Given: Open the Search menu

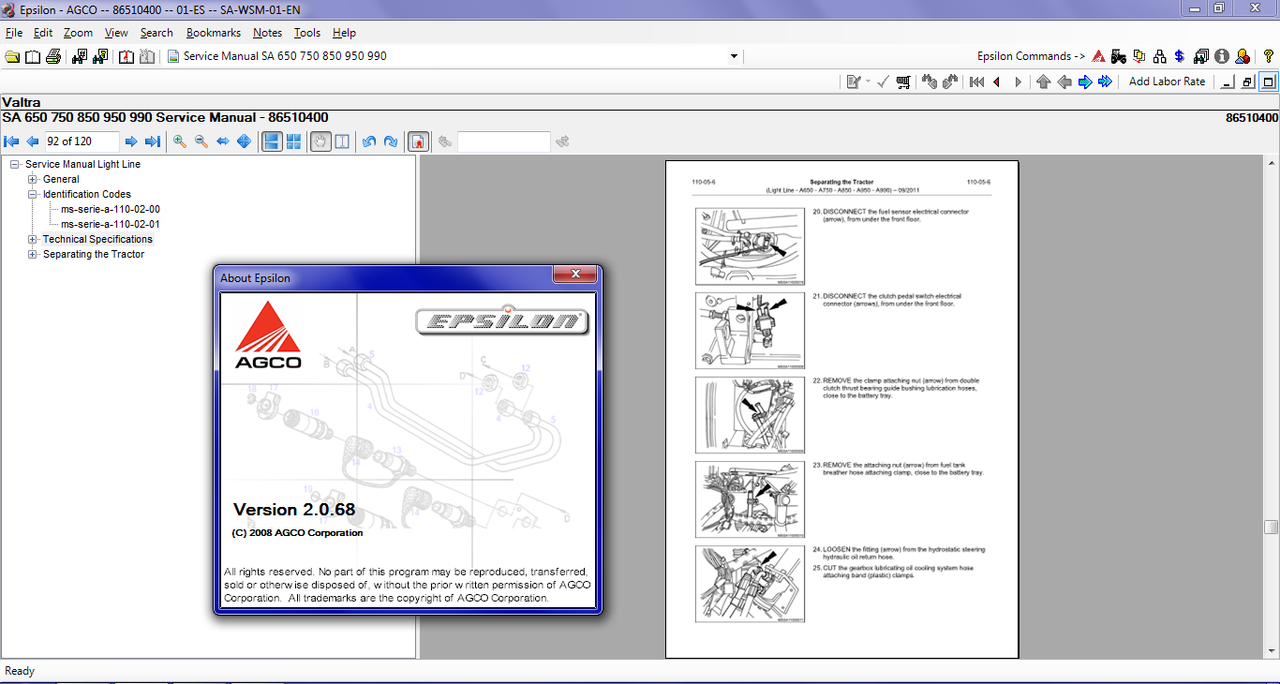Looking at the screenshot, I should pyautogui.click(x=156, y=33).
